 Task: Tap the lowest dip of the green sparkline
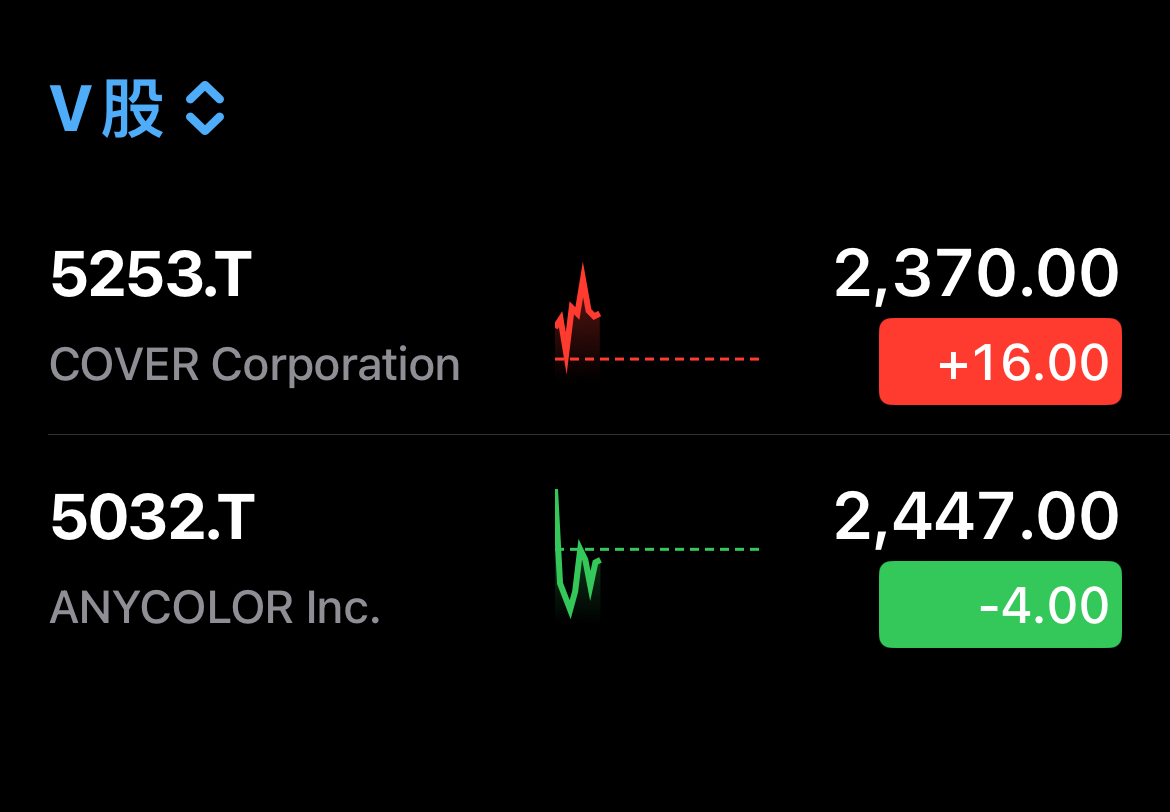[x=571, y=612]
